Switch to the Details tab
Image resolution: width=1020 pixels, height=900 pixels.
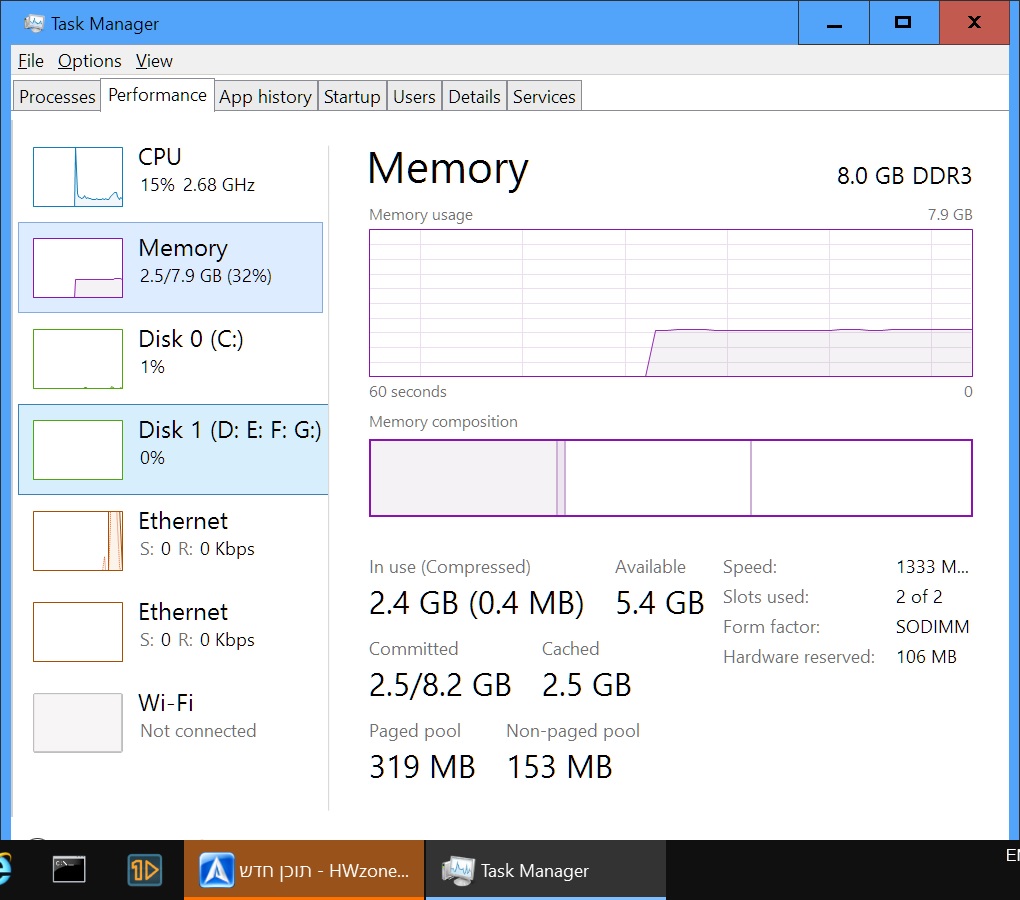[x=474, y=96]
